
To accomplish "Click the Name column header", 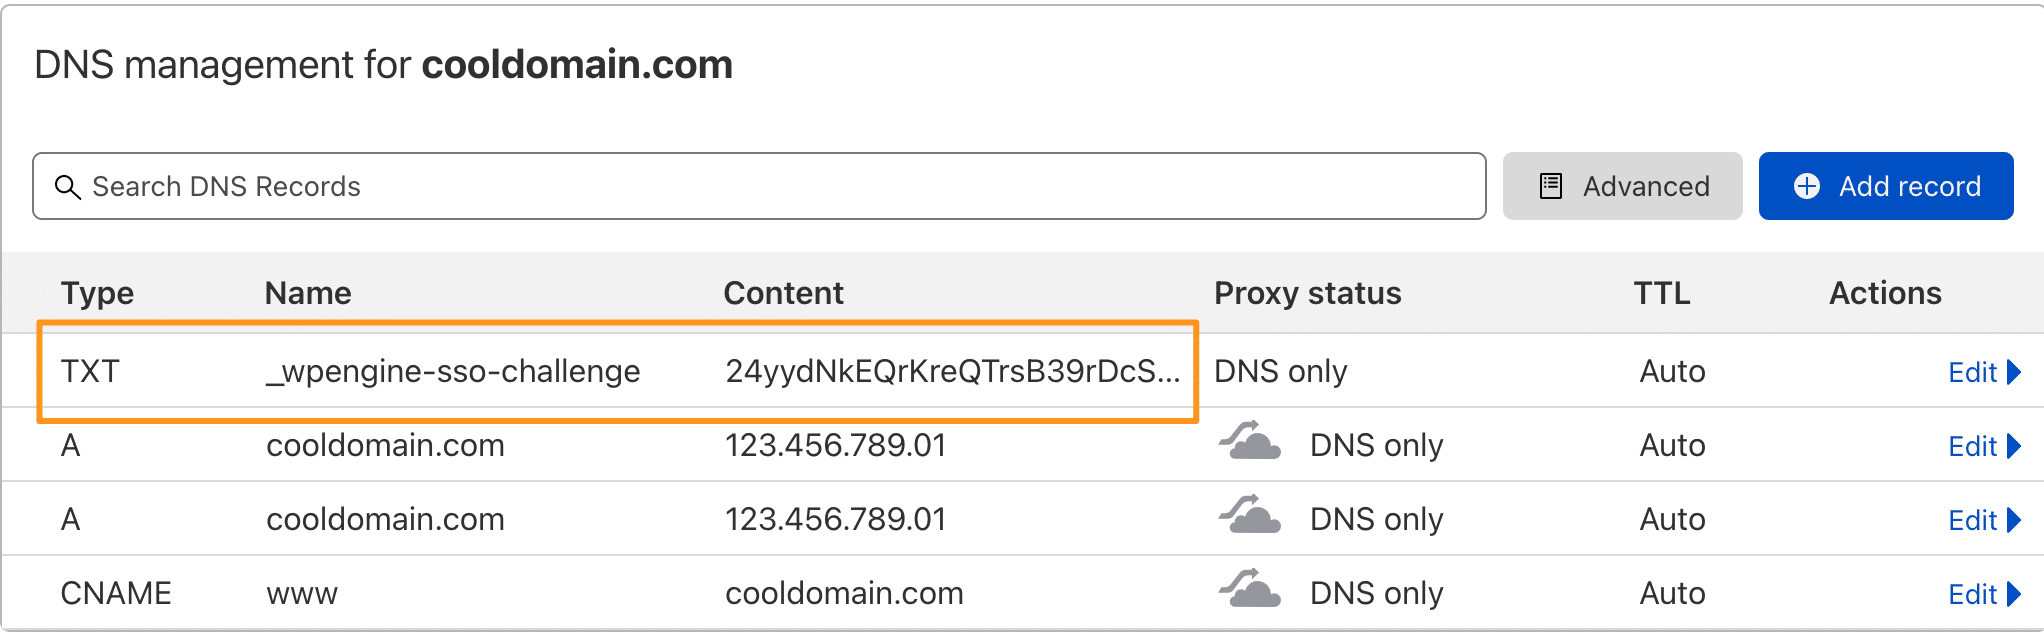I will (x=308, y=293).
